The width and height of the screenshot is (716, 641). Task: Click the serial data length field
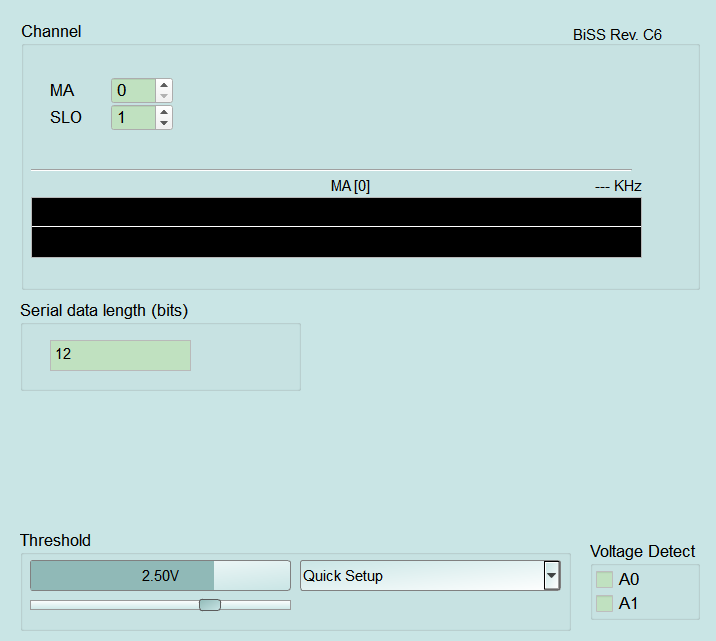pyautogui.click(x=120, y=355)
